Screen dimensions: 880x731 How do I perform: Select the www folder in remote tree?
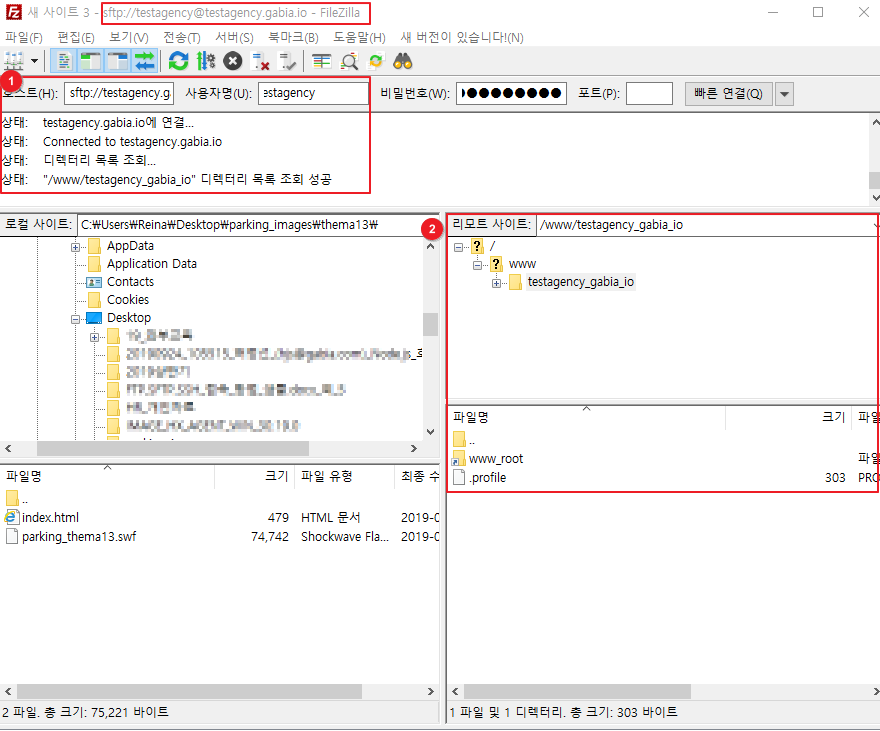tap(522, 264)
